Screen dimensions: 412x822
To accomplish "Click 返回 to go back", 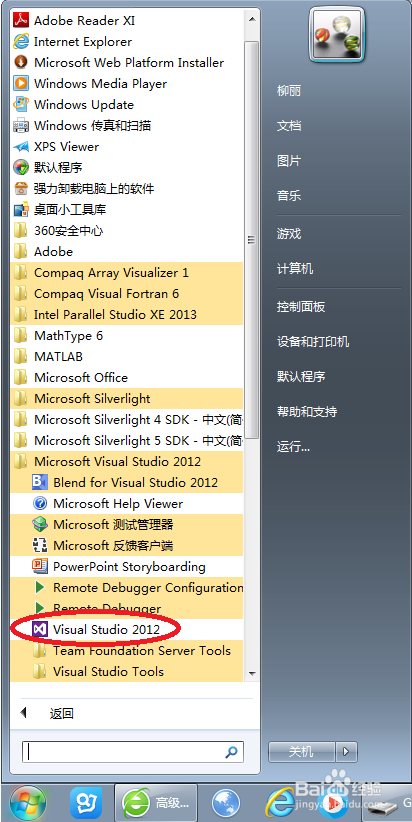I will [x=61, y=713].
